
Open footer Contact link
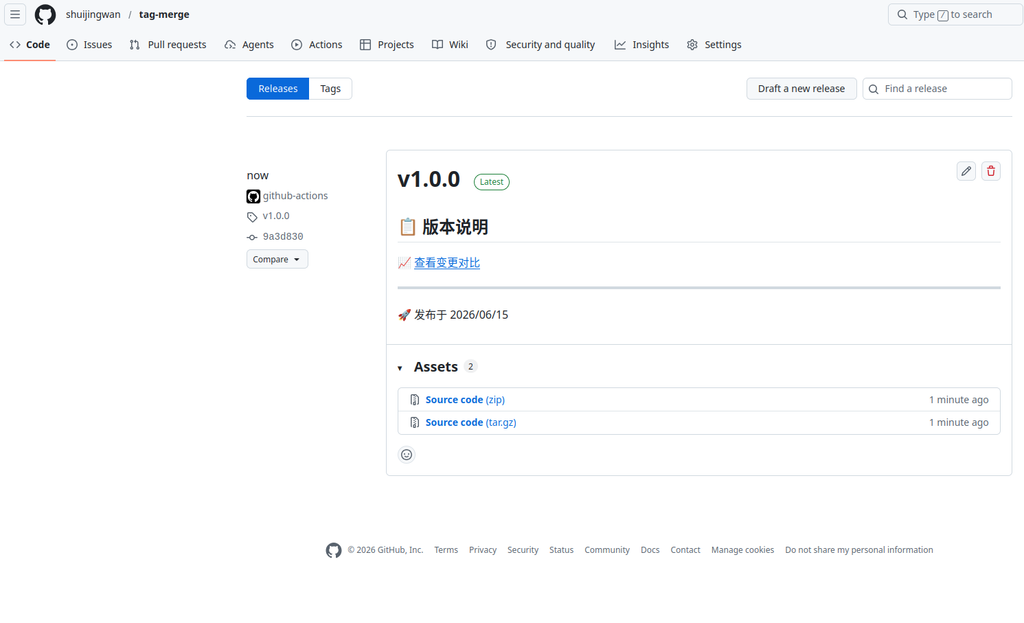685,550
